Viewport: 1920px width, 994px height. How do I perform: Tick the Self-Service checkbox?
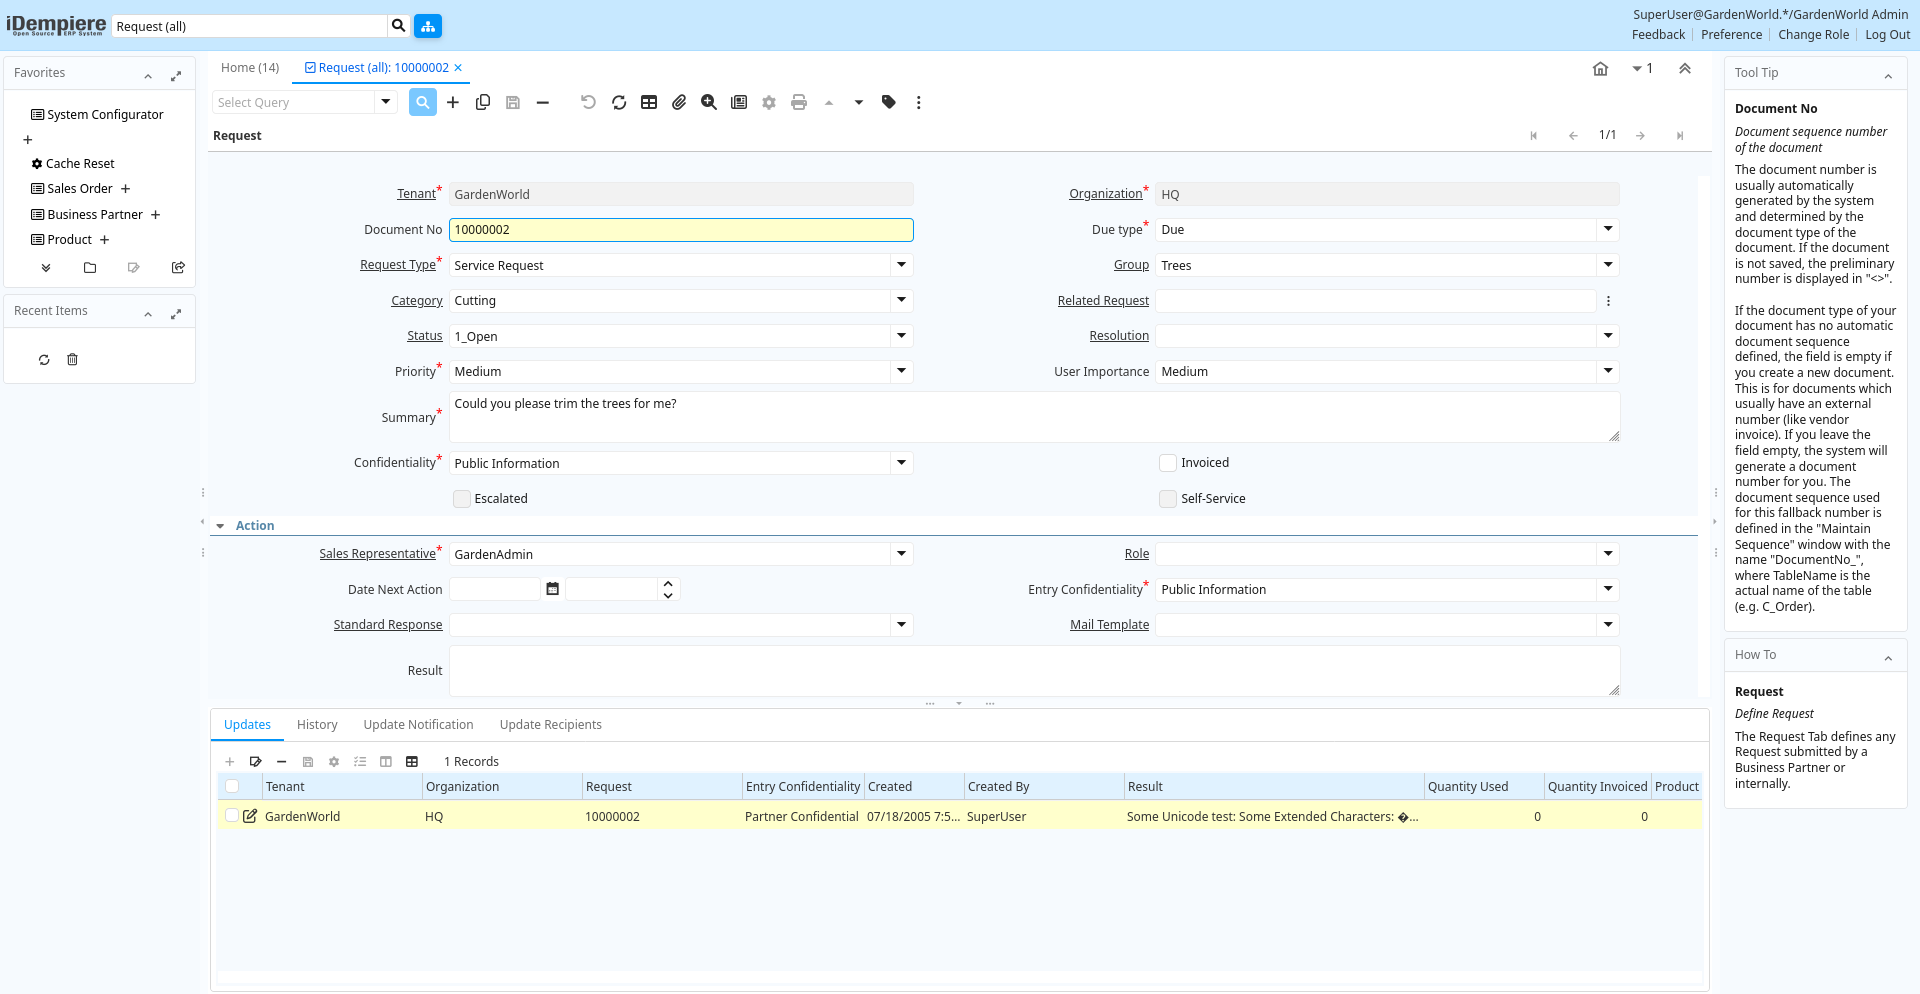(1168, 499)
